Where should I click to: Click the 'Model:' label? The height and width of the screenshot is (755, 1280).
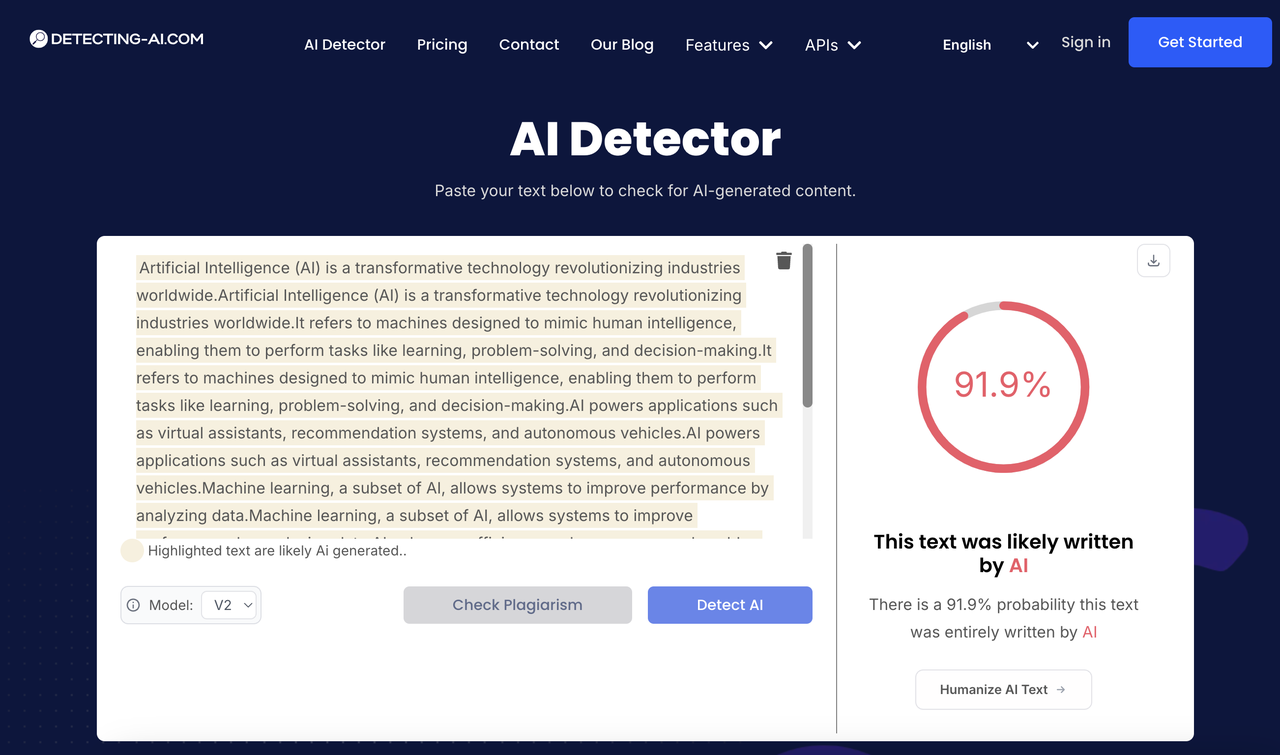click(171, 605)
